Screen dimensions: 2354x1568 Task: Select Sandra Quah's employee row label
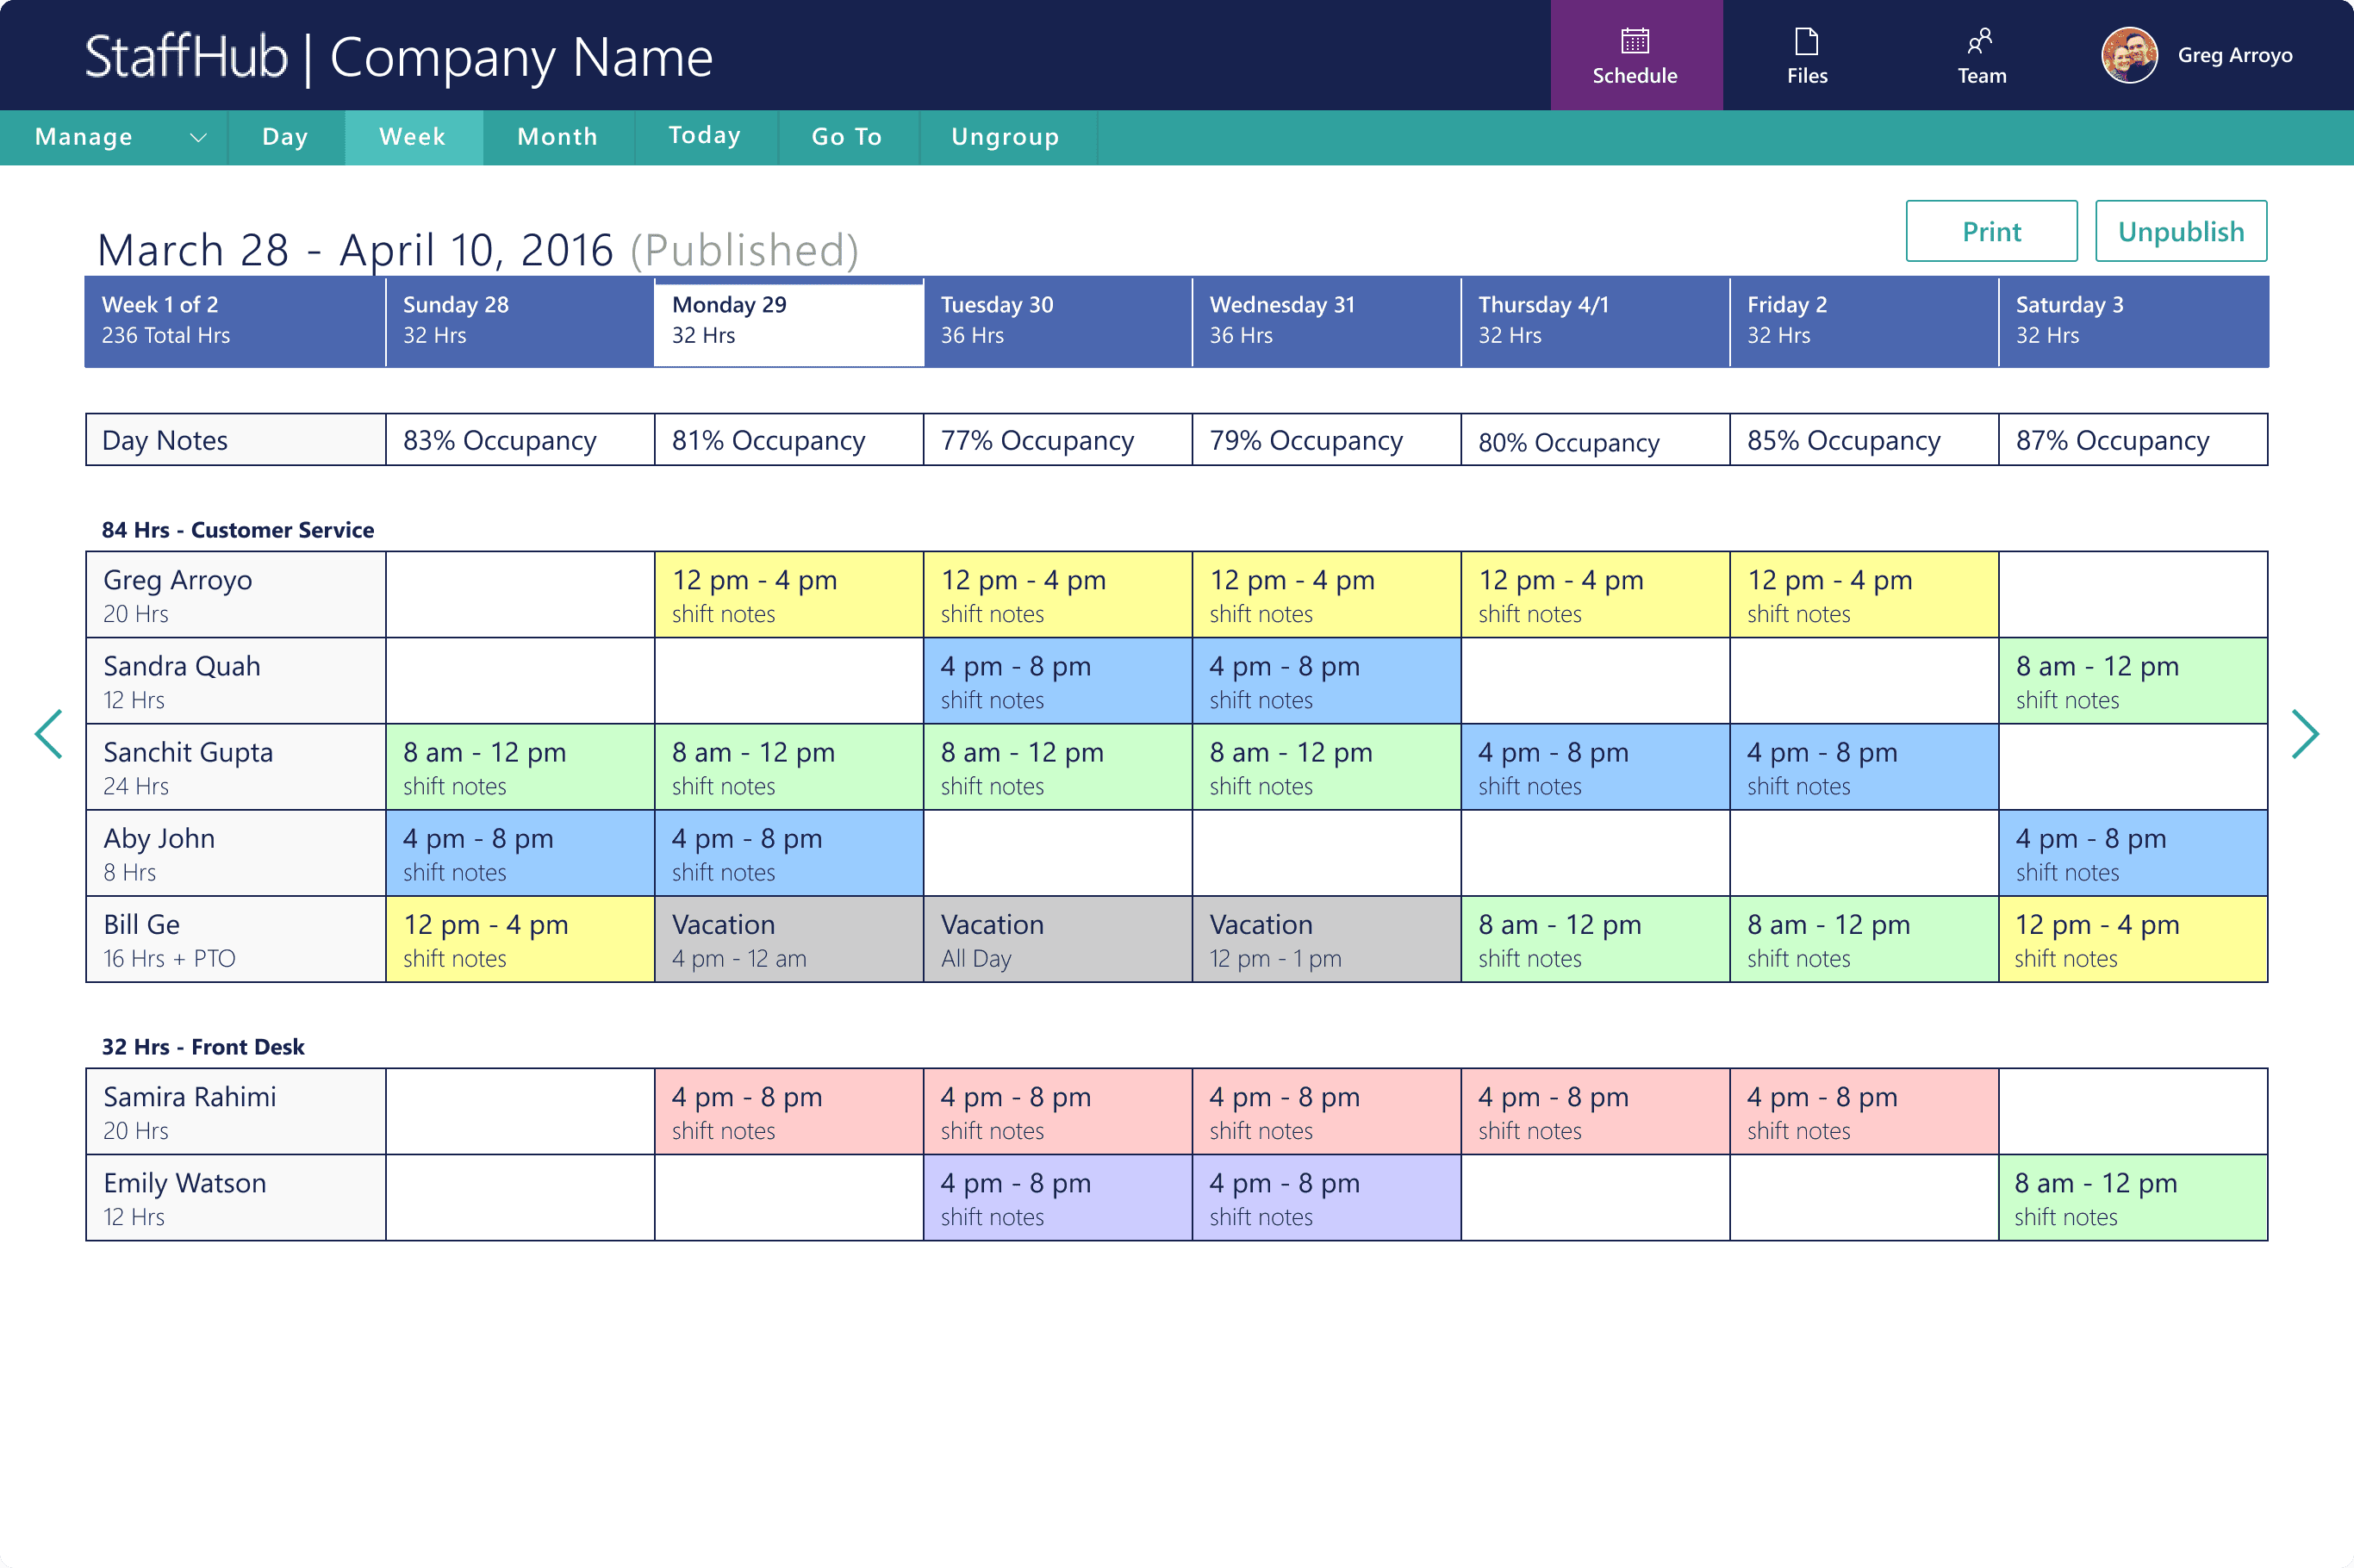pyautogui.click(x=235, y=681)
